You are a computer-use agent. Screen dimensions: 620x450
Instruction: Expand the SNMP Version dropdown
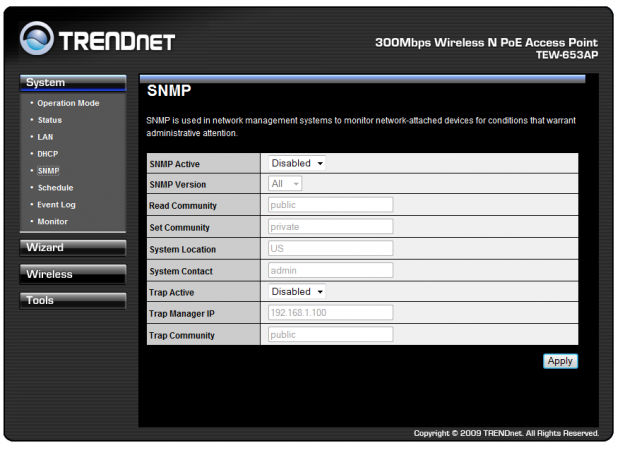[x=285, y=184]
